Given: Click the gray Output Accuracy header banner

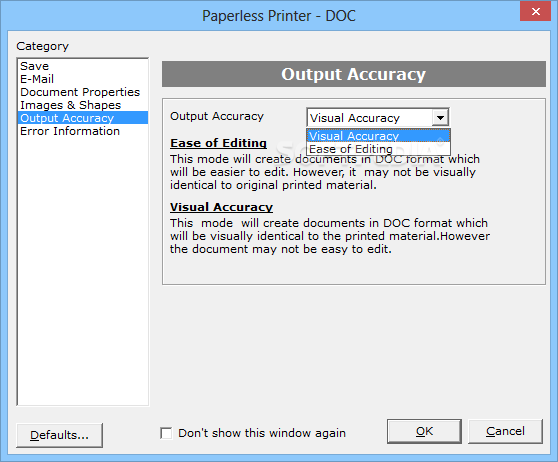Looking at the screenshot, I should click(x=354, y=74).
